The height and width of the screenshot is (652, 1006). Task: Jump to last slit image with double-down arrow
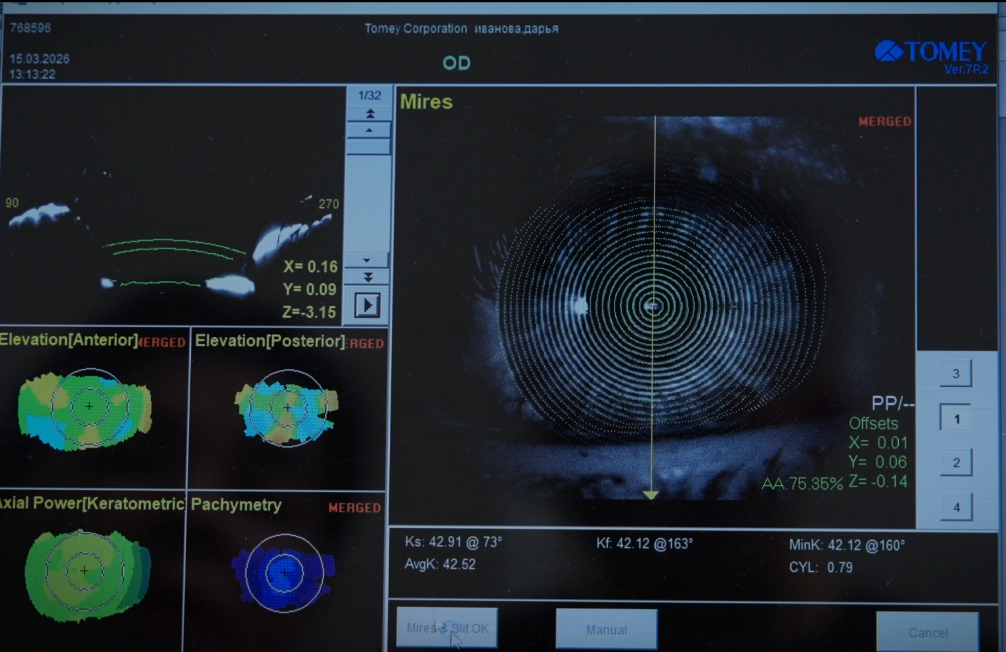click(368, 276)
